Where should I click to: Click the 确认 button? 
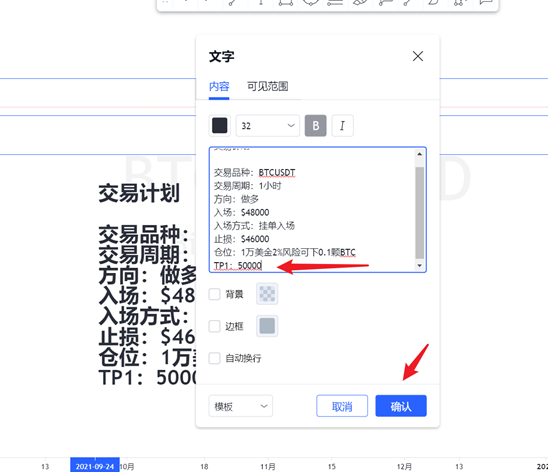pos(401,406)
